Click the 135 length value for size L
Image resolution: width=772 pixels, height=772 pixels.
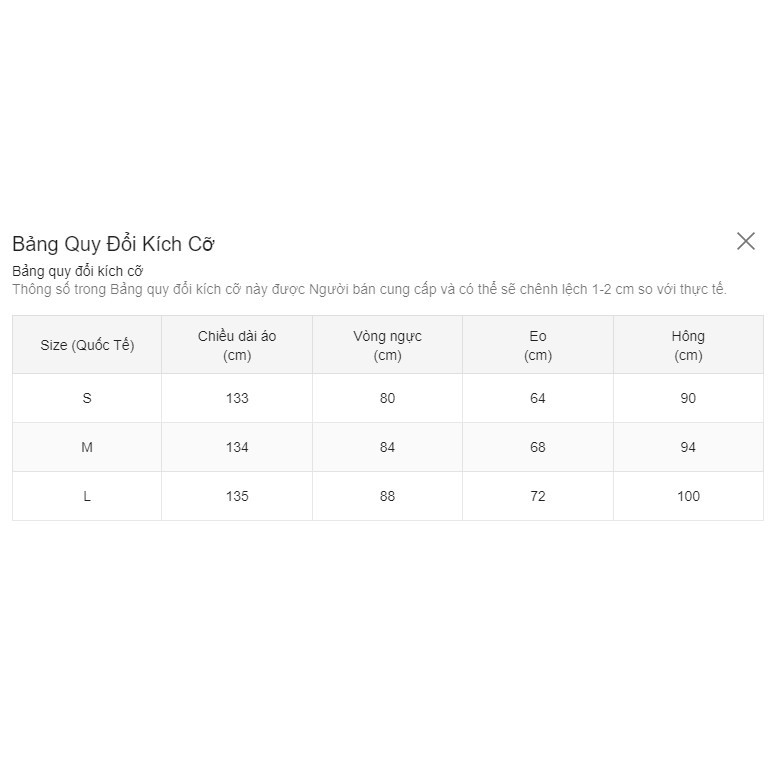[x=237, y=496]
